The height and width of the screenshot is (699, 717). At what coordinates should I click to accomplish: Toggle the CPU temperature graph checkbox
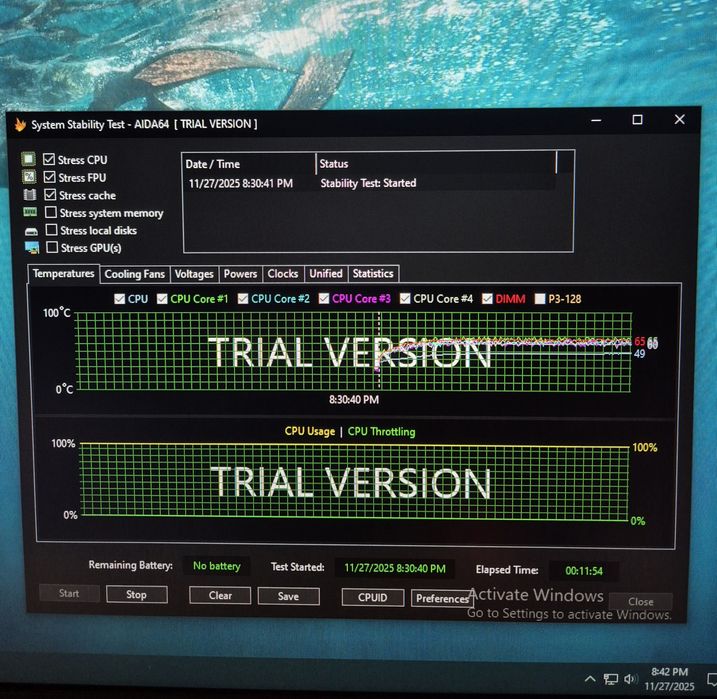(x=119, y=299)
